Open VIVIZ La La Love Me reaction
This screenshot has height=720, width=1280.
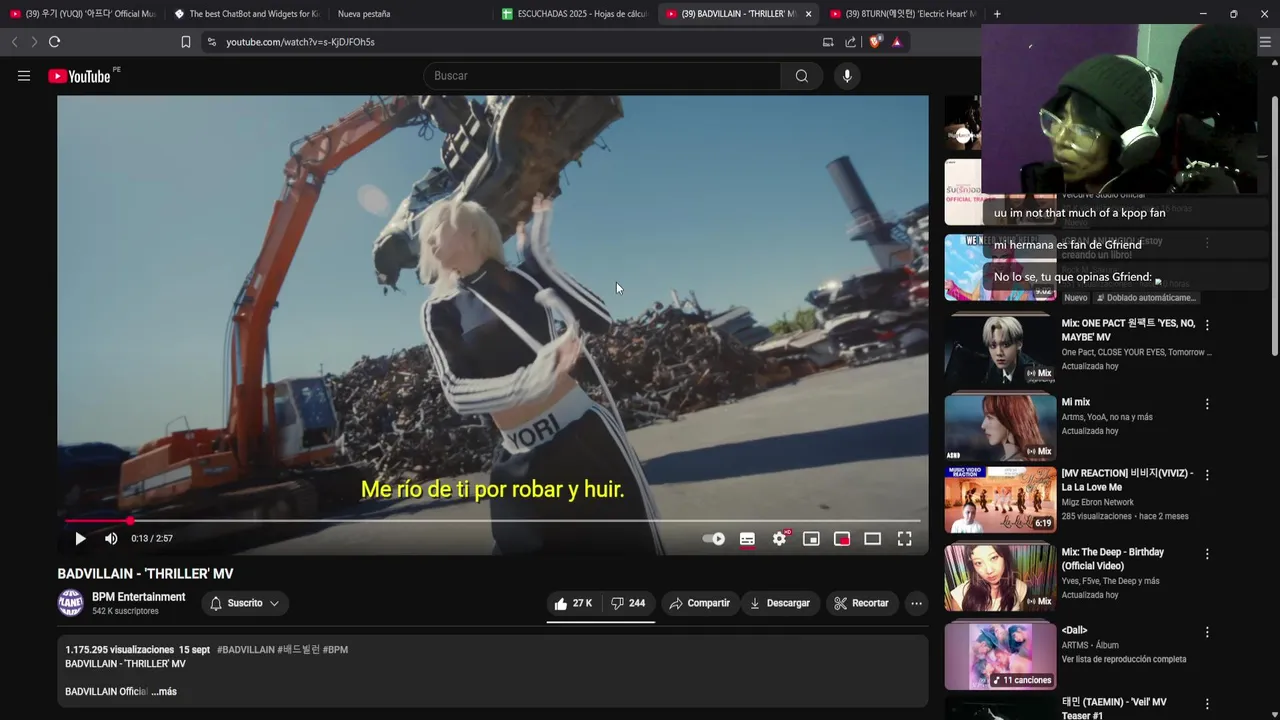[1000, 500]
